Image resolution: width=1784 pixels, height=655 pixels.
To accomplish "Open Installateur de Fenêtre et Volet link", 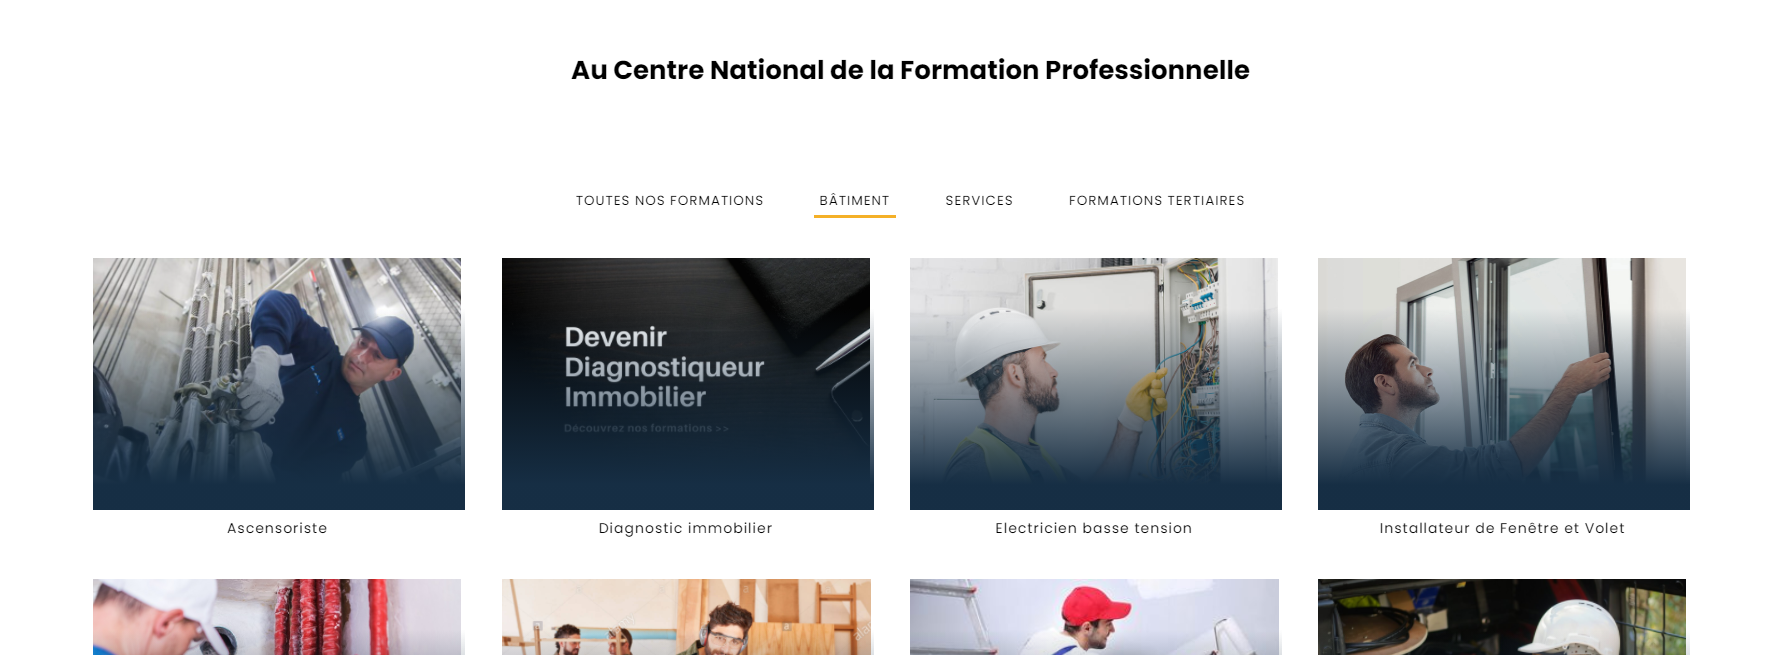I will [x=1501, y=528].
